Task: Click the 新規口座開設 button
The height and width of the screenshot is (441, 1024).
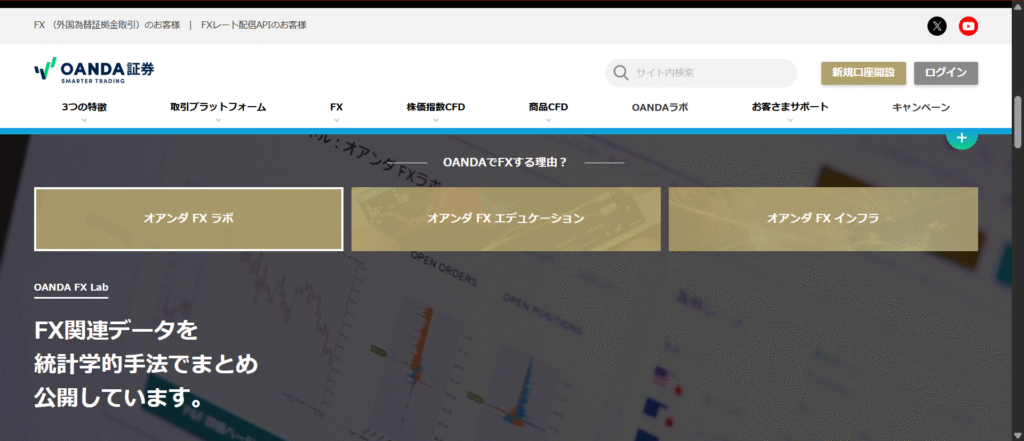Action: pos(863,73)
